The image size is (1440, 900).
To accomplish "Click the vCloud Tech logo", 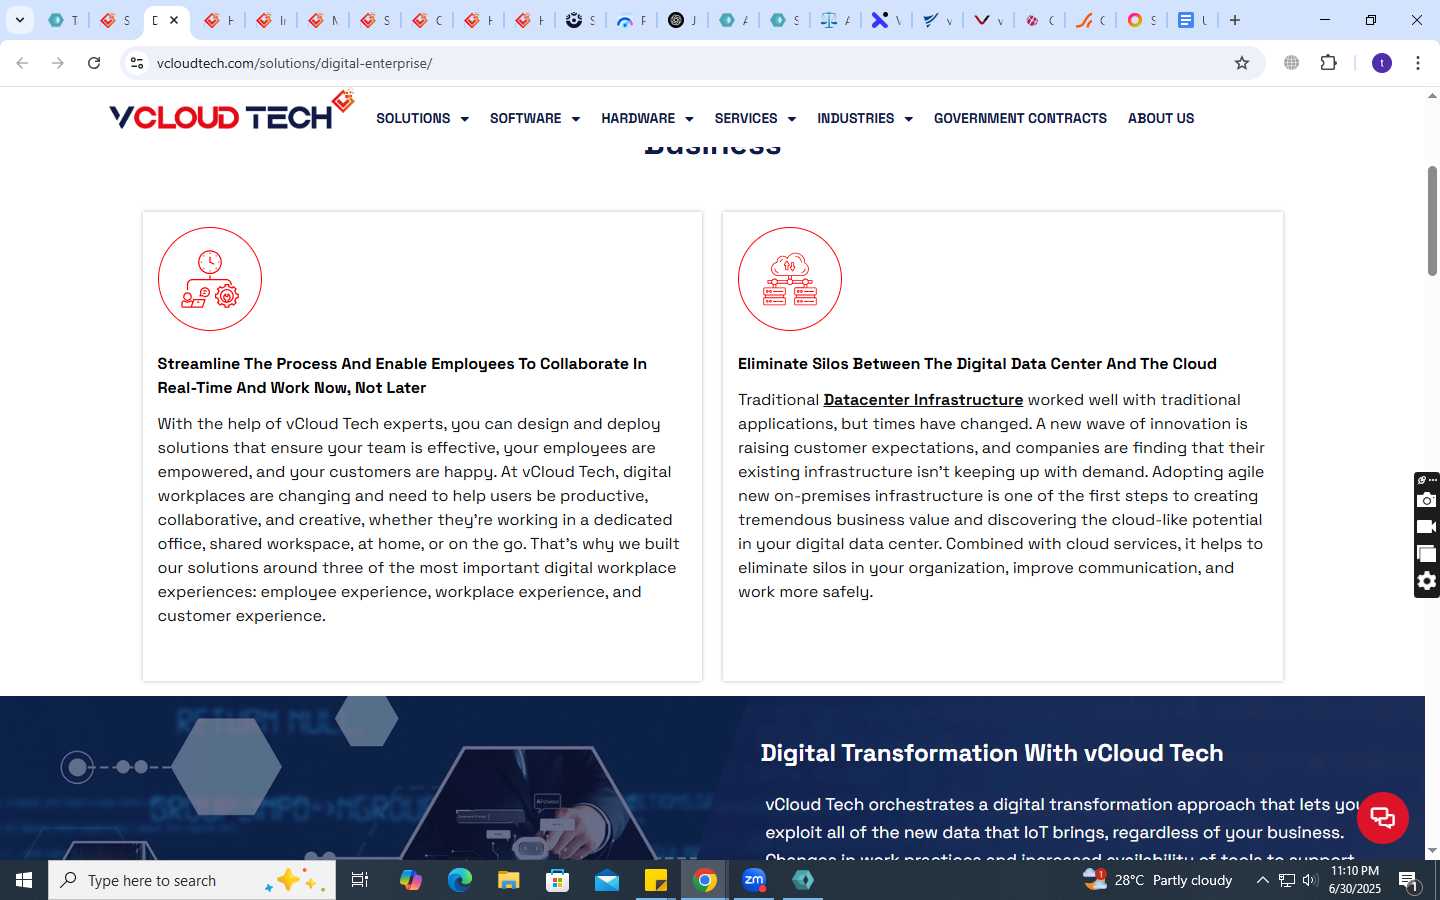I will pyautogui.click(x=231, y=112).
